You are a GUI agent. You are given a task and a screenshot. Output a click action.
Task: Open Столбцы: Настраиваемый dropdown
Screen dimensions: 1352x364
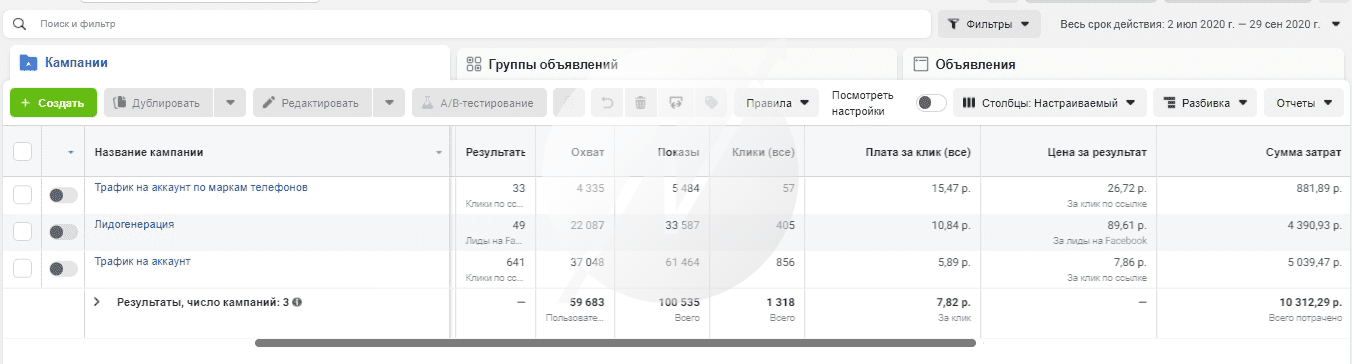(1050, 102)
